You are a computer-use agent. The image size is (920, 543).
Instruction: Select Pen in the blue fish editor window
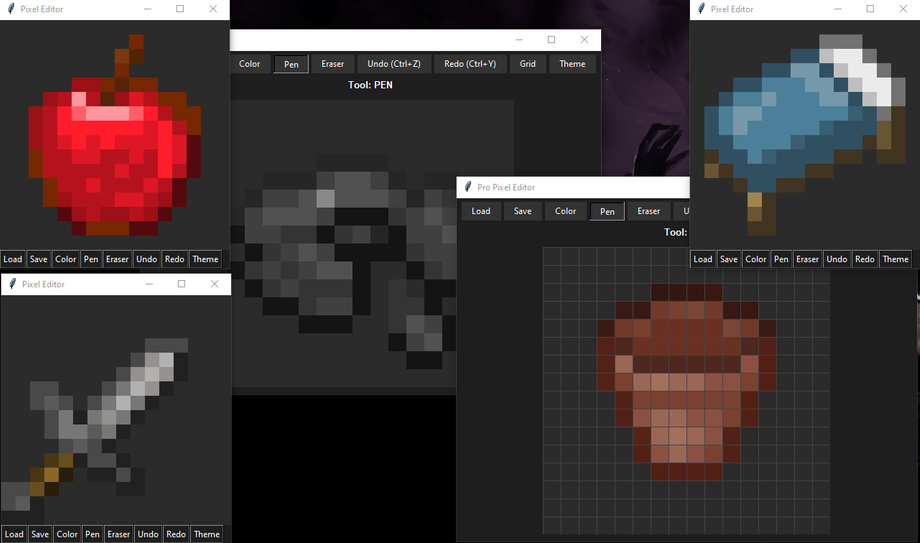(x=781, y=259)
